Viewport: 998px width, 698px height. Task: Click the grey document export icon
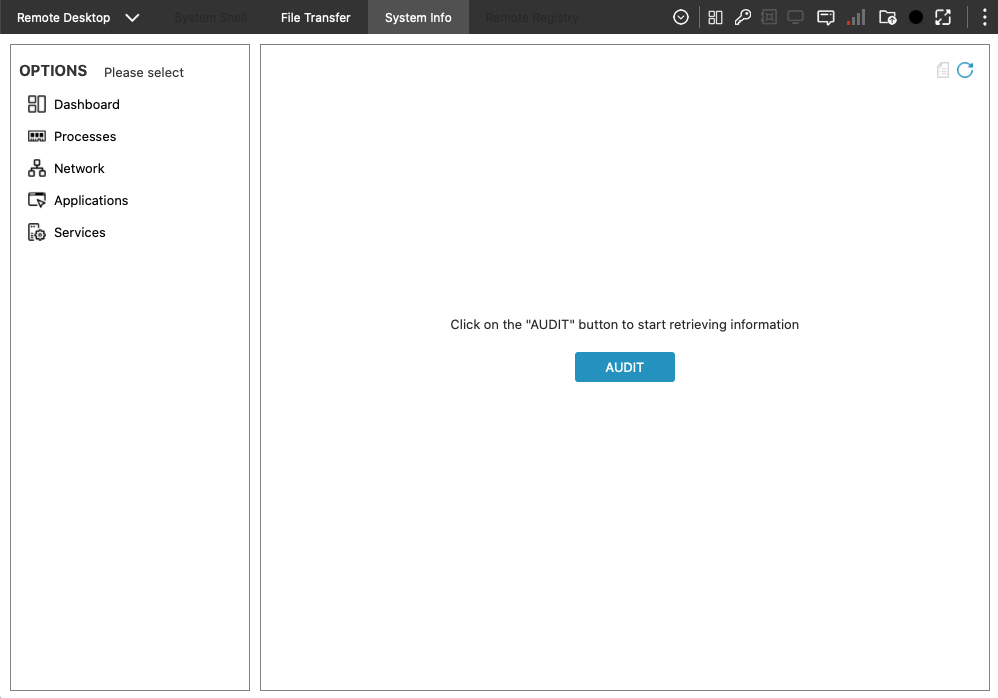[x=943, y=70]
